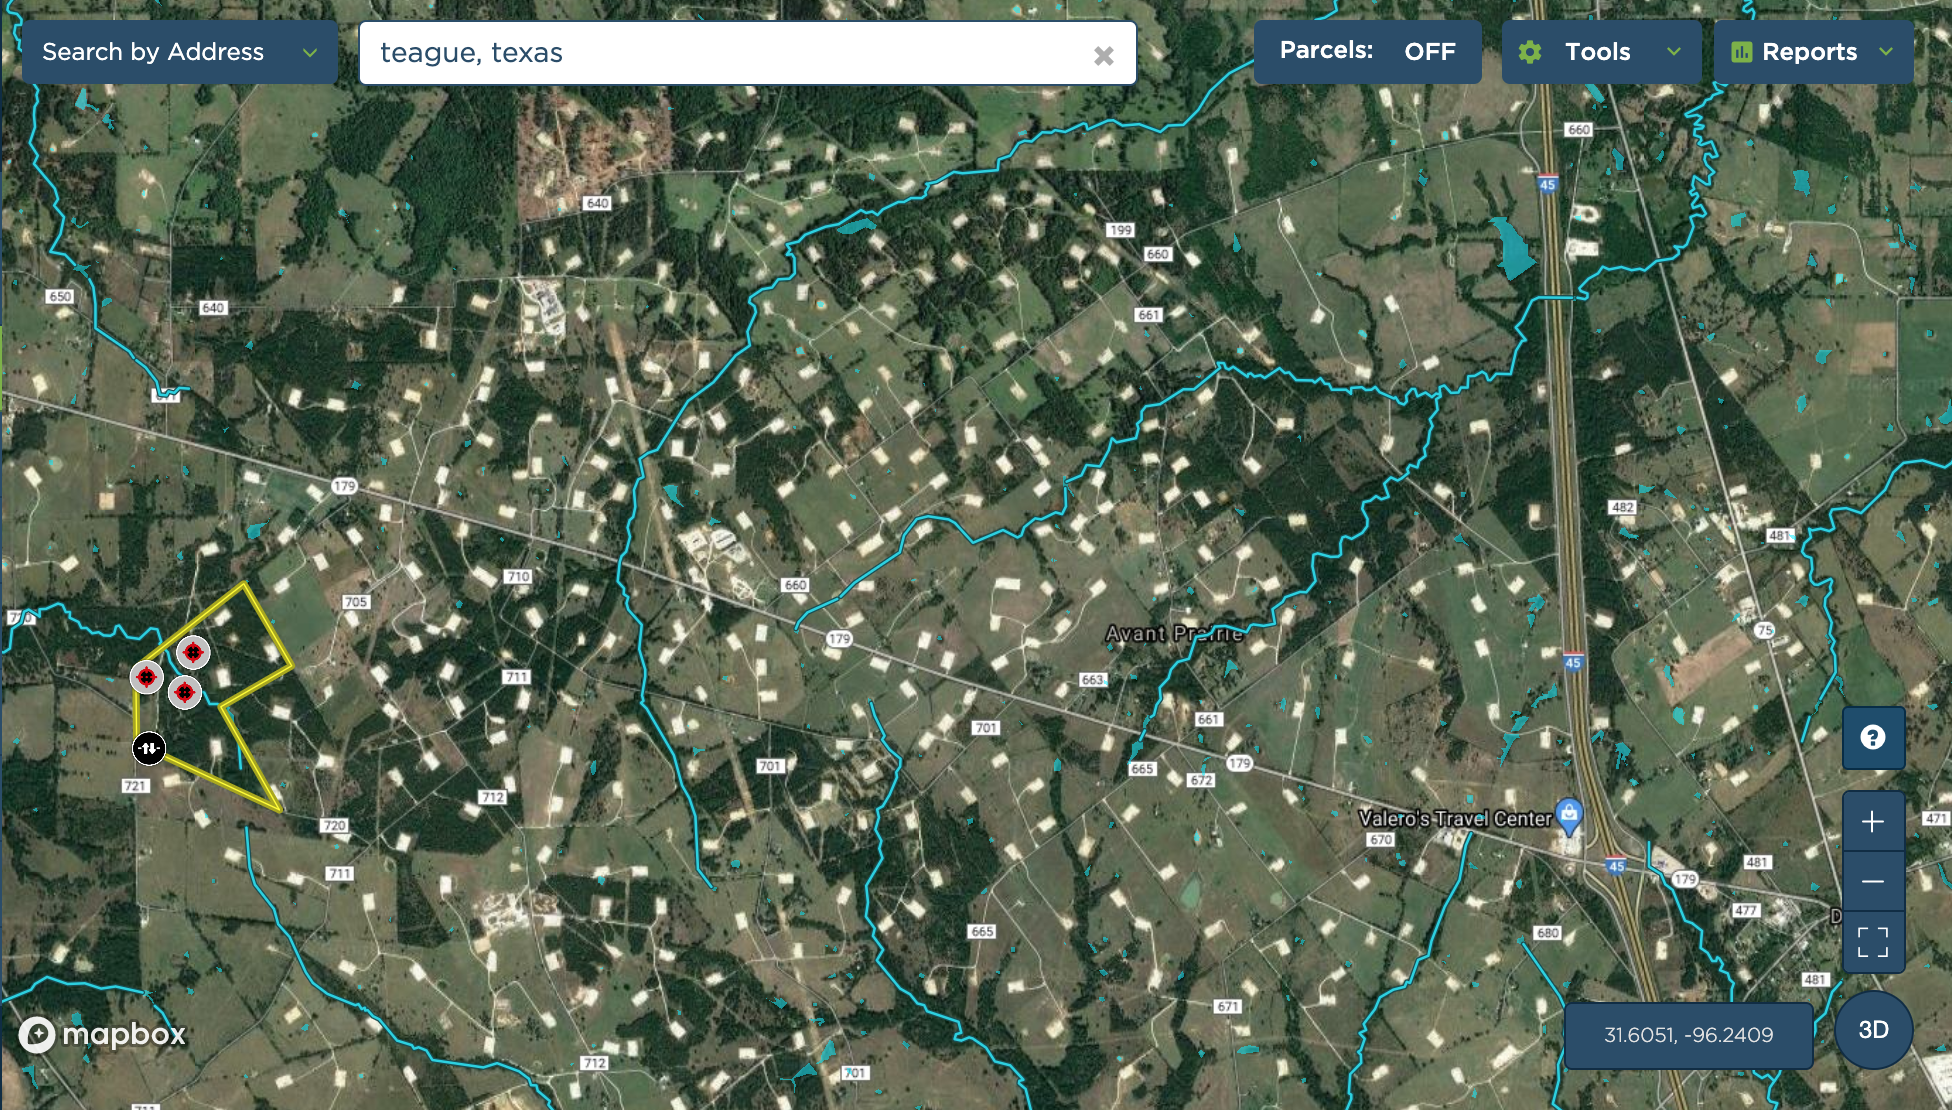Click the black marker icon on parcel boundary
Screen dimensions: 1952x1110
point(149,748)
